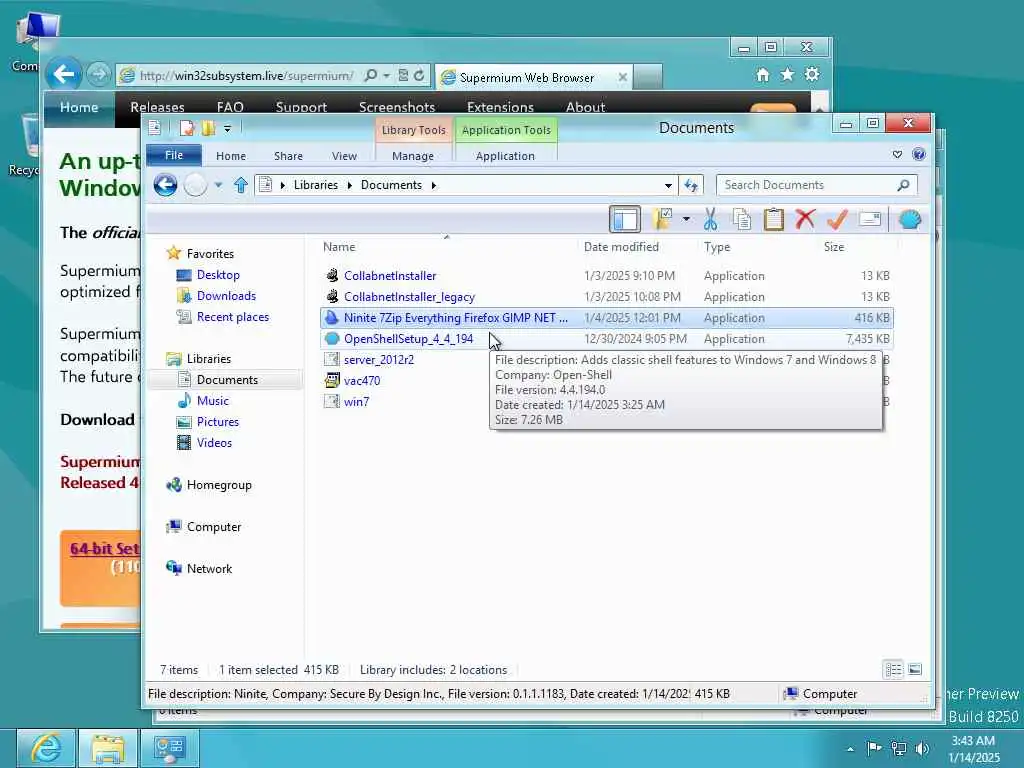Copy selection using the copy icon
The image size is (1024, 768).
click(742, 219)
